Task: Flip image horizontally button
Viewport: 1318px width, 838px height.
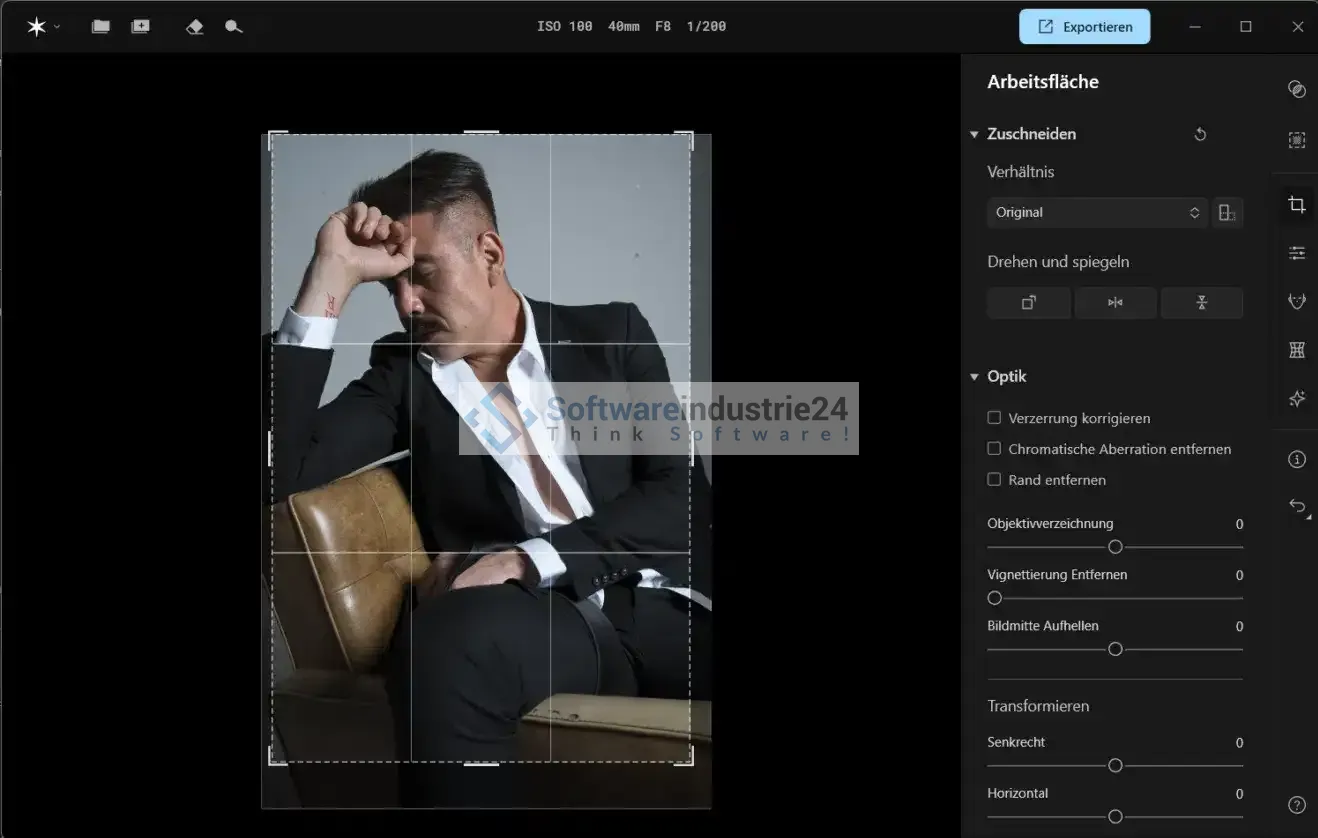Action: [x=1115, y=303]
